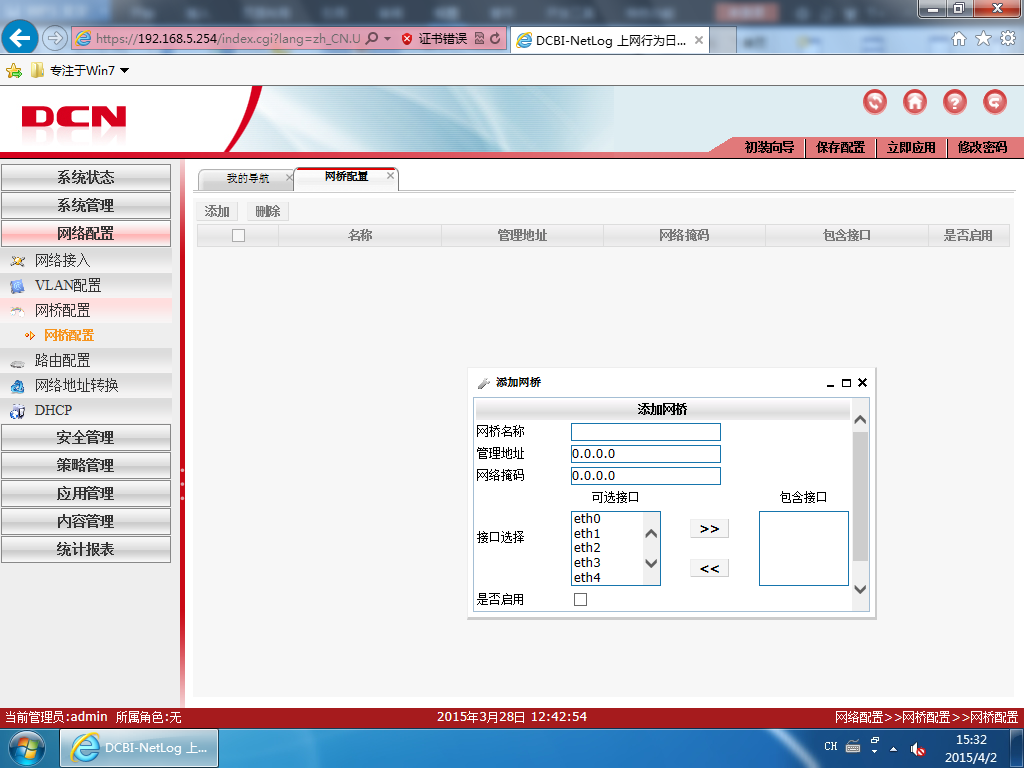
Task: Click the << remove interface button
Action: (709, 568)
